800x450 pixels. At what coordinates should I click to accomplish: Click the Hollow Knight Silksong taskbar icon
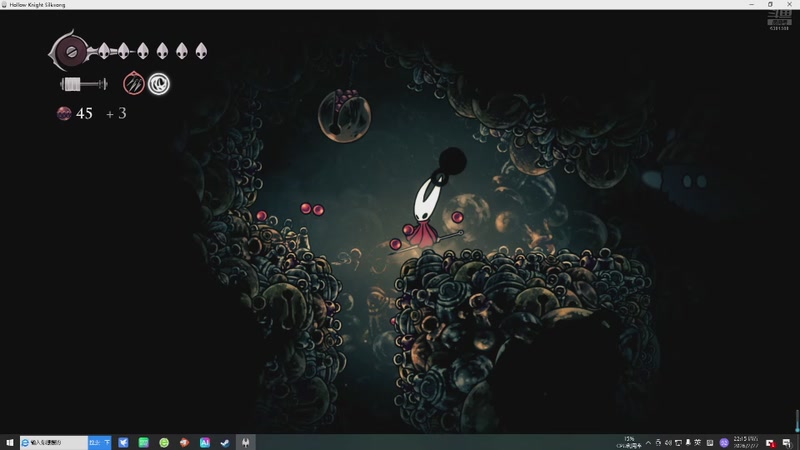tap(245, 442)
